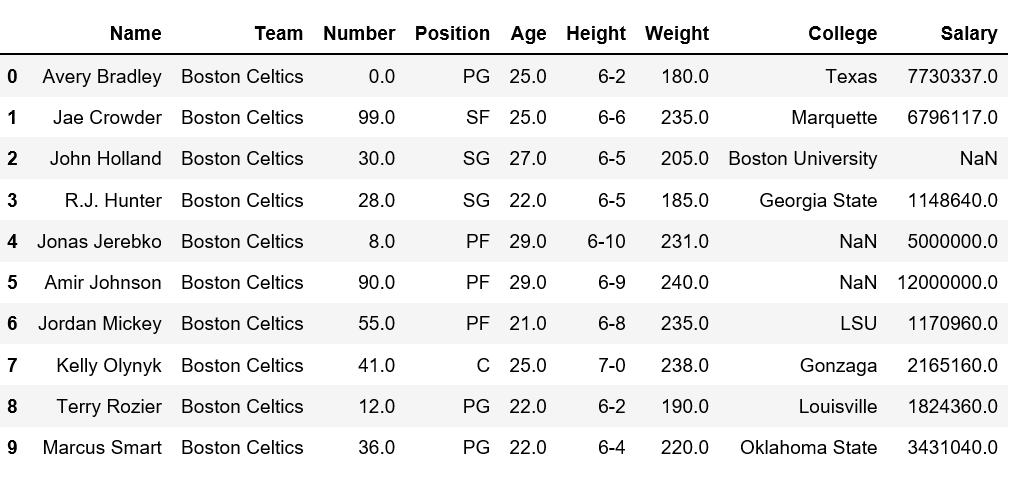Screen dimensions: 1014x487
Task: Click the Position column header
Action: tap(452, 33)
